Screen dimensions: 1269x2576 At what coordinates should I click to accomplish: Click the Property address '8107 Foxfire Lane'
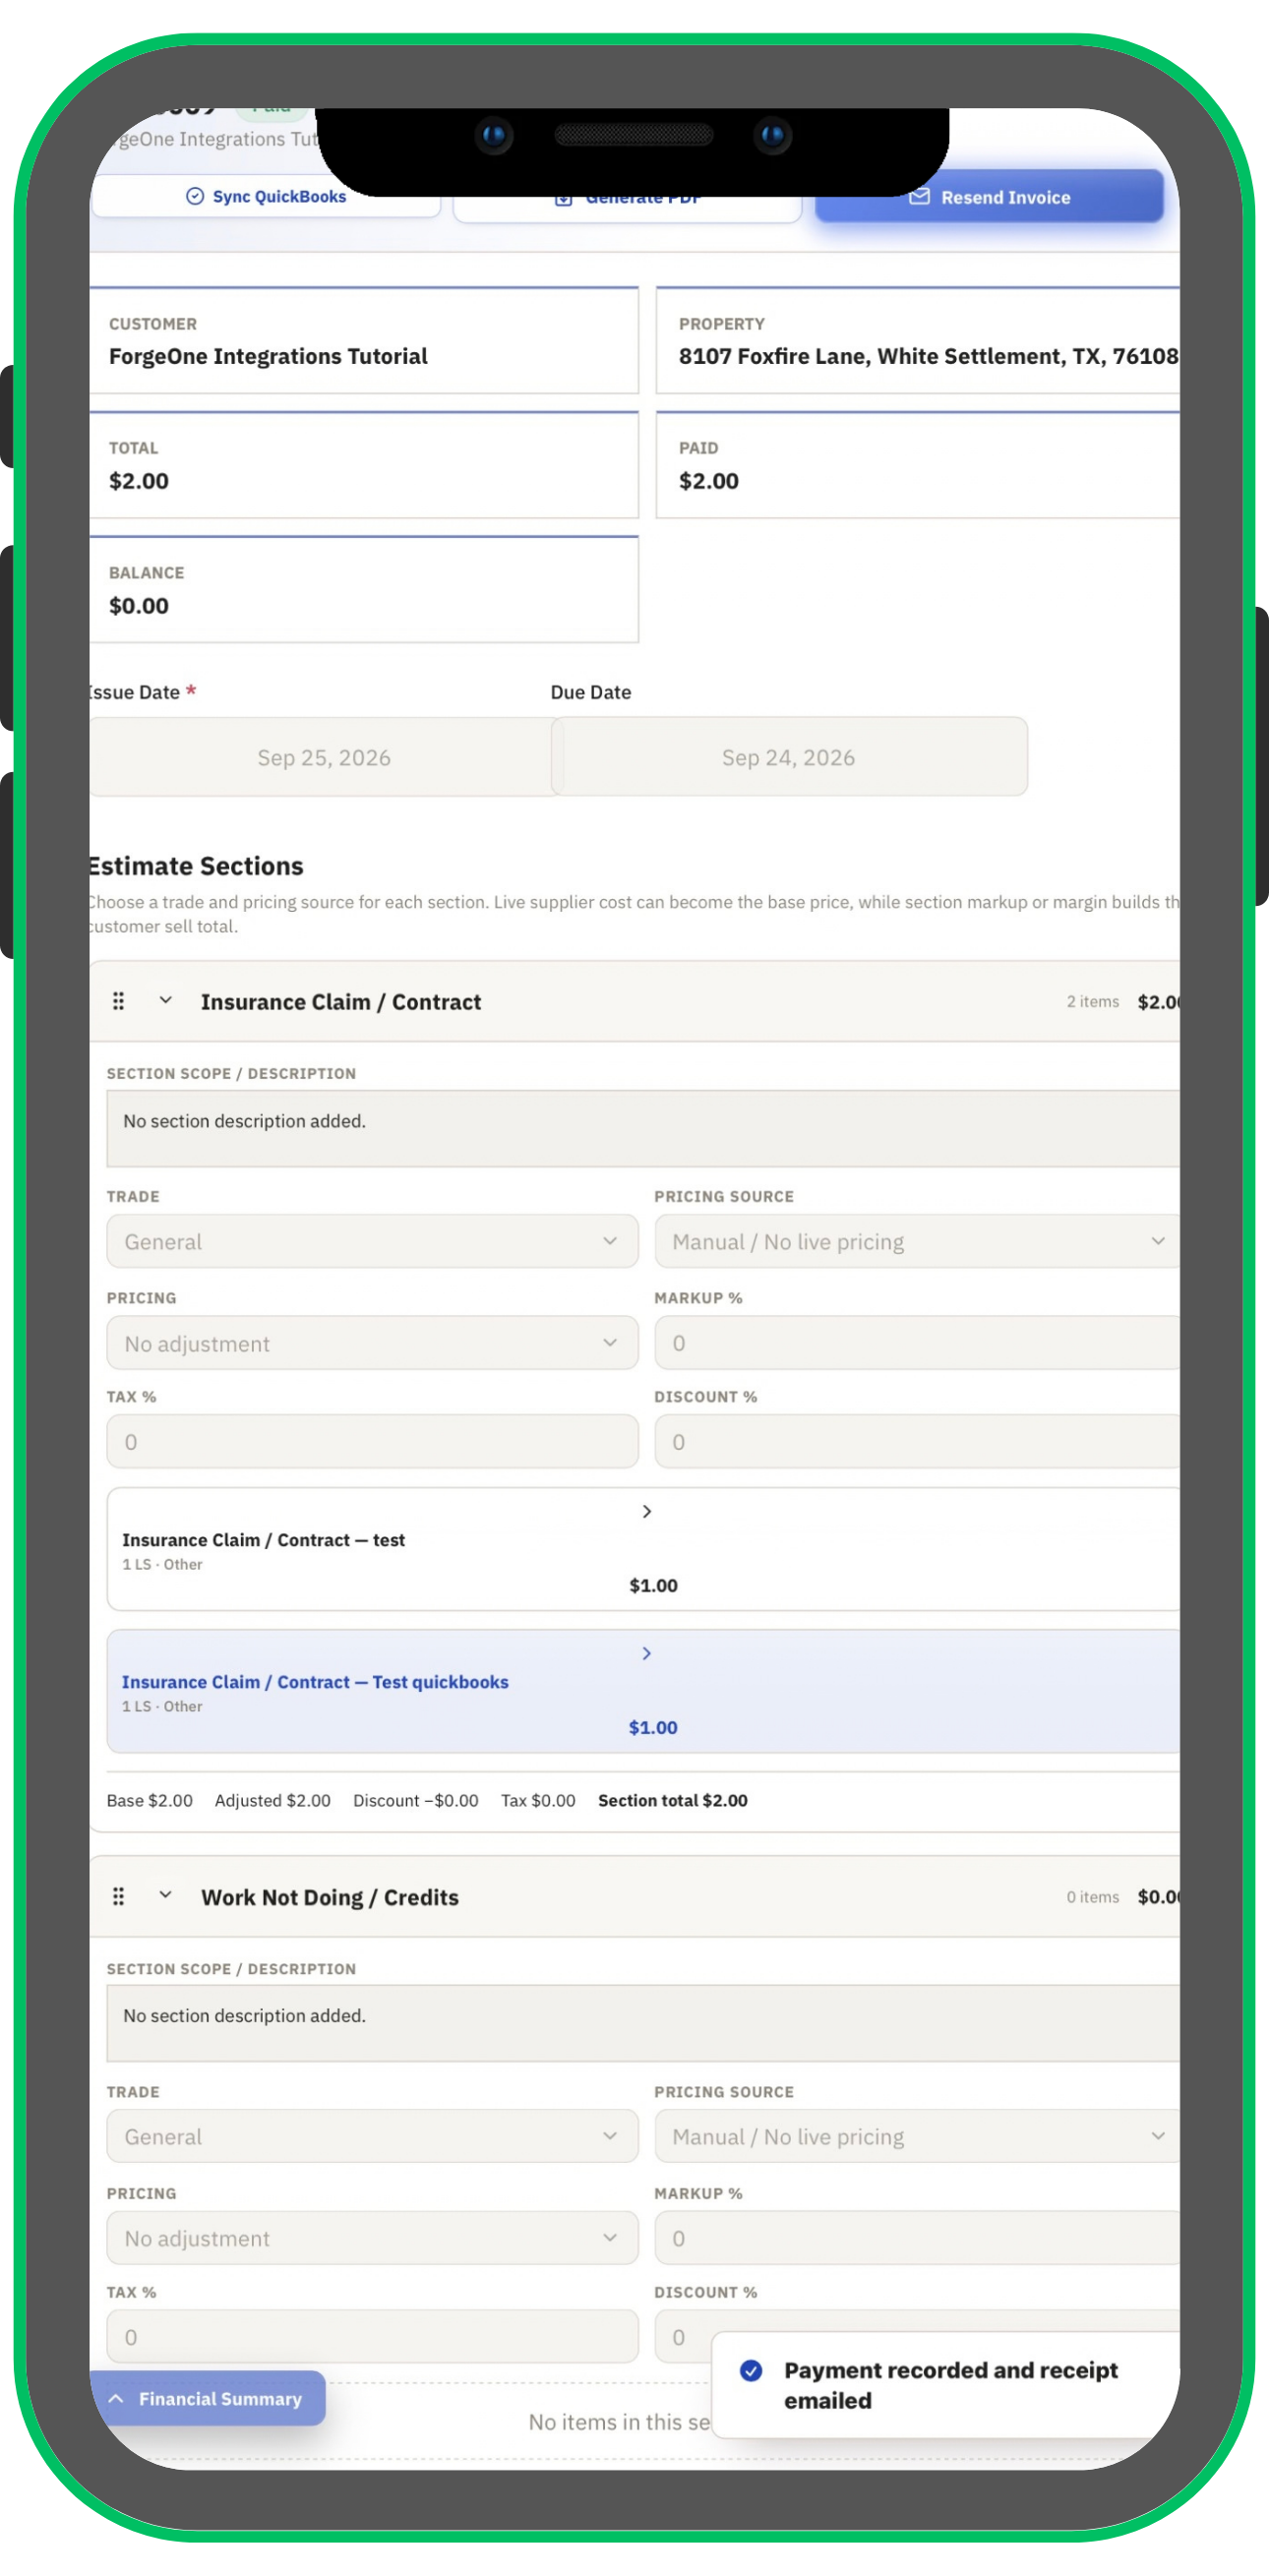pyautogui.click(x=928, y=356)
